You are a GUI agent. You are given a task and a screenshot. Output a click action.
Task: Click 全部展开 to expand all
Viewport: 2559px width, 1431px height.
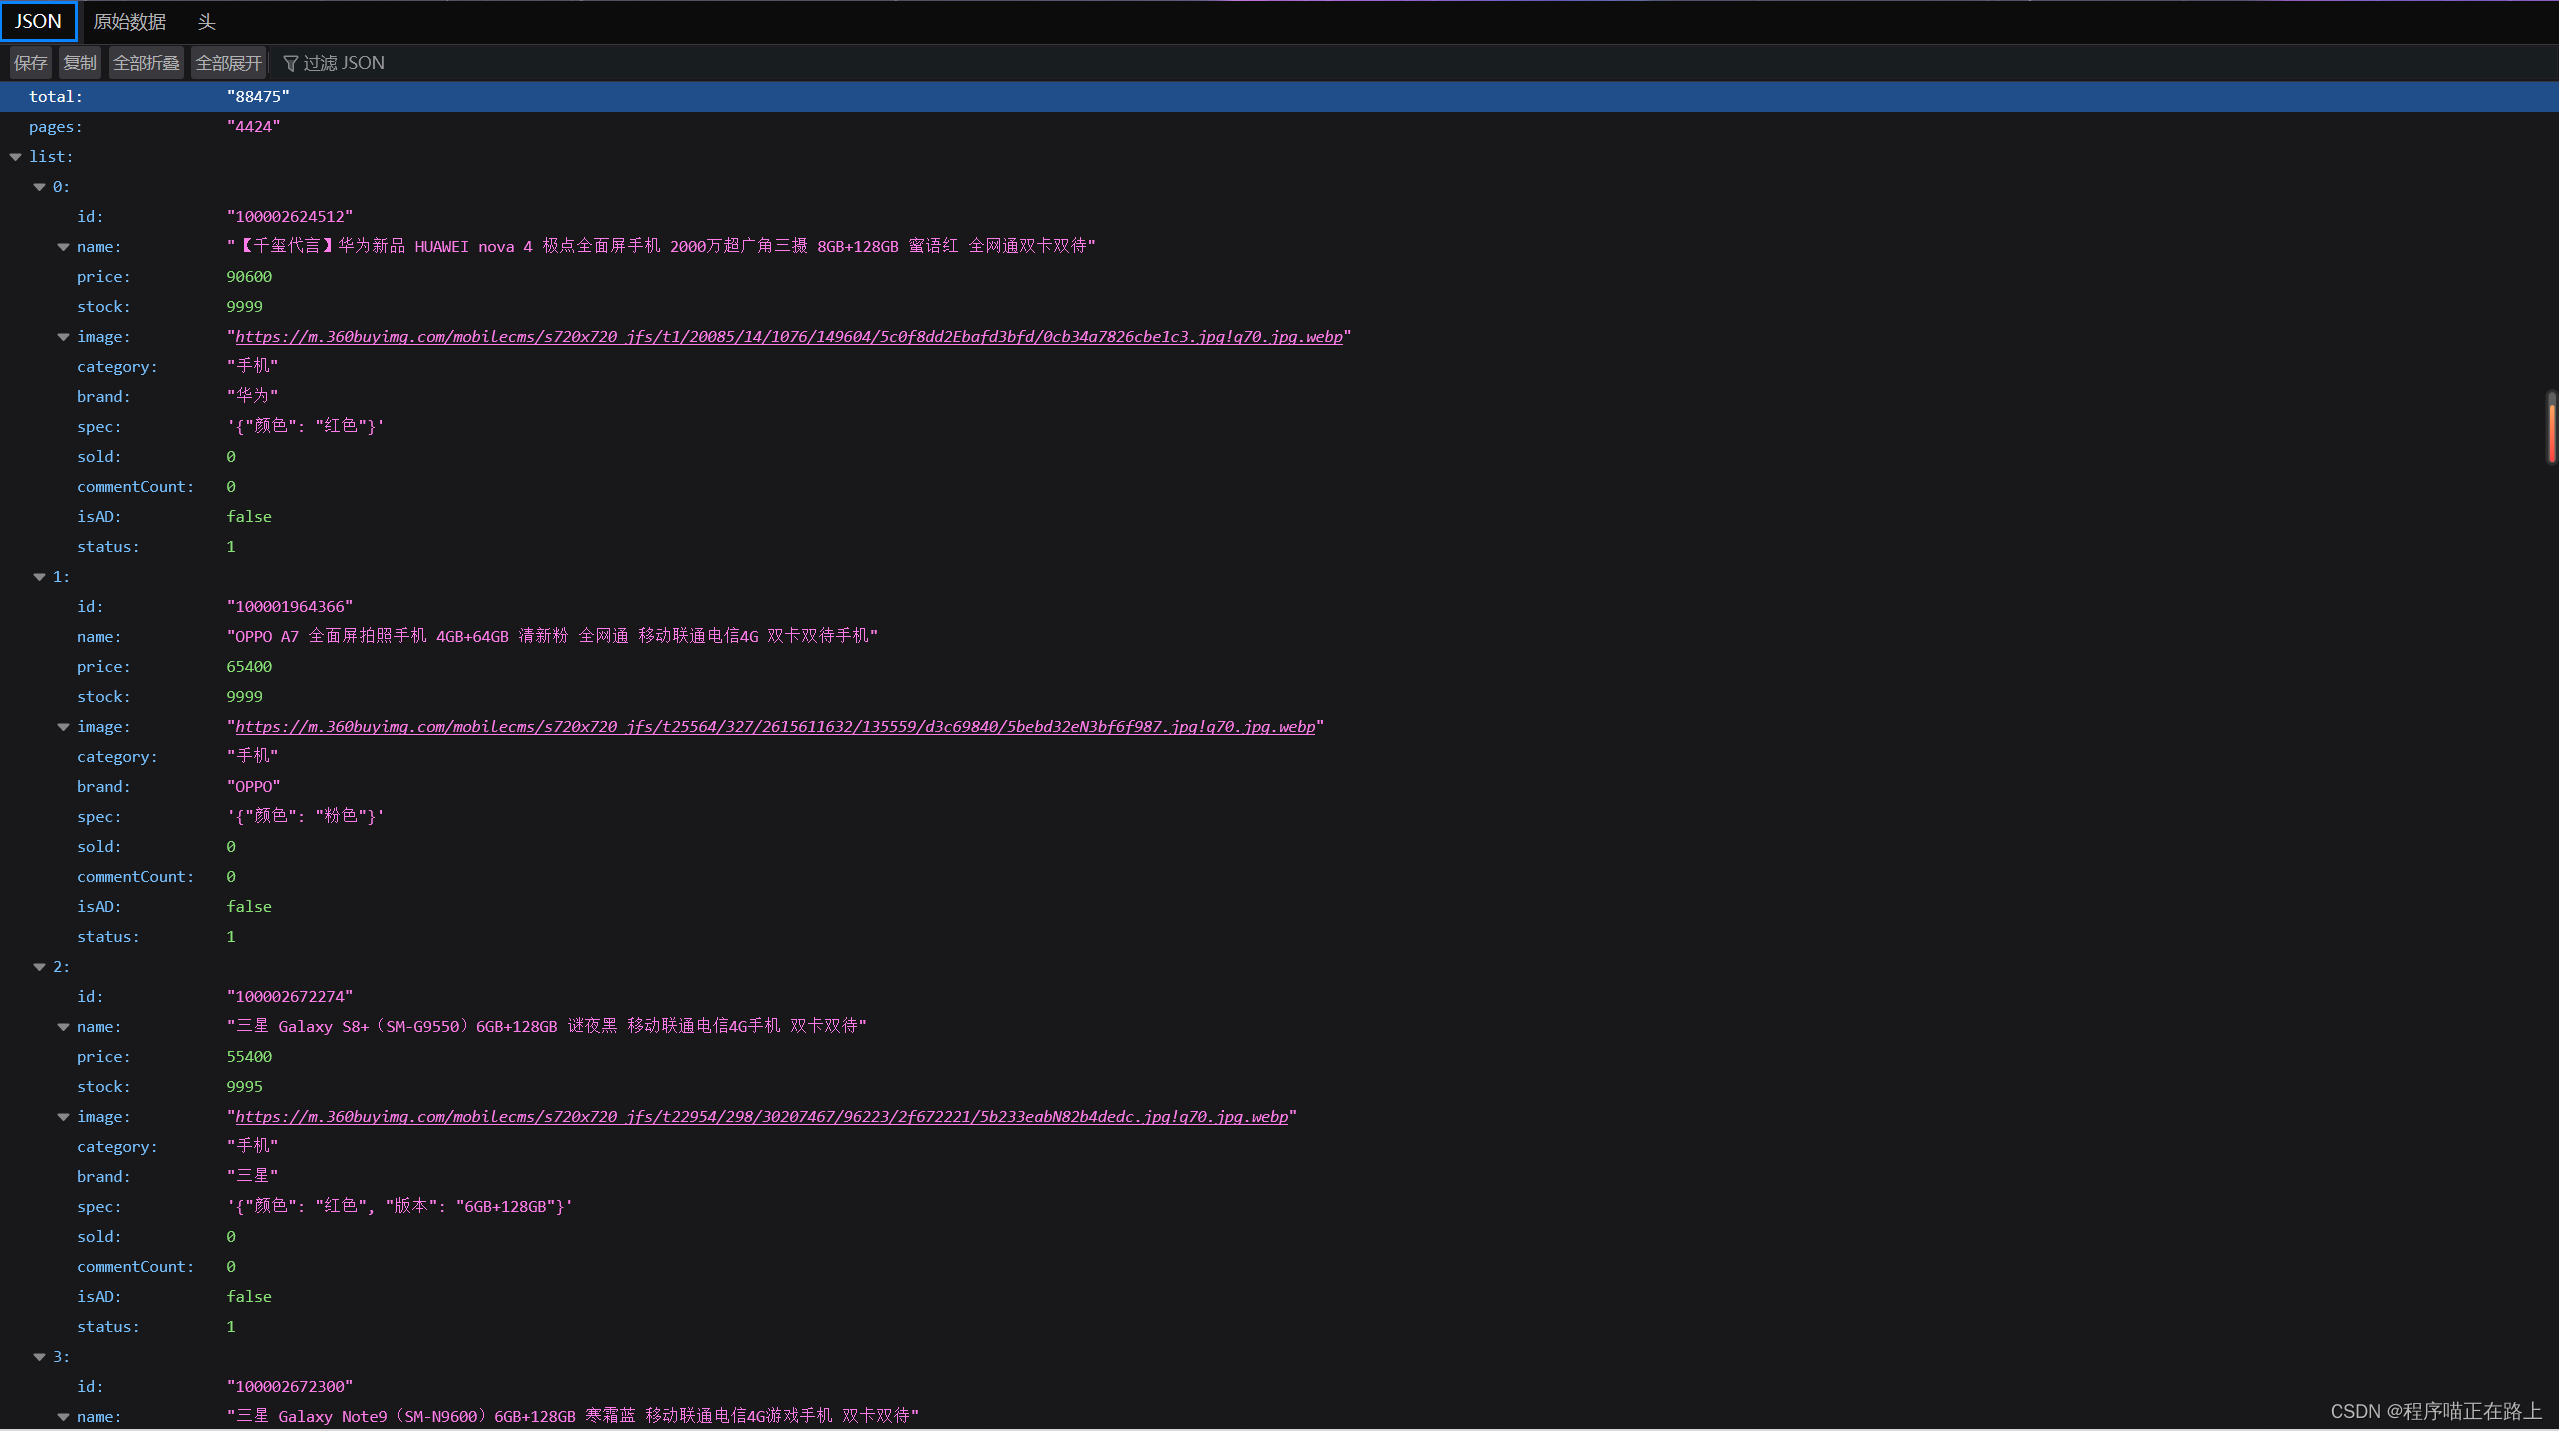coord(228,63)
